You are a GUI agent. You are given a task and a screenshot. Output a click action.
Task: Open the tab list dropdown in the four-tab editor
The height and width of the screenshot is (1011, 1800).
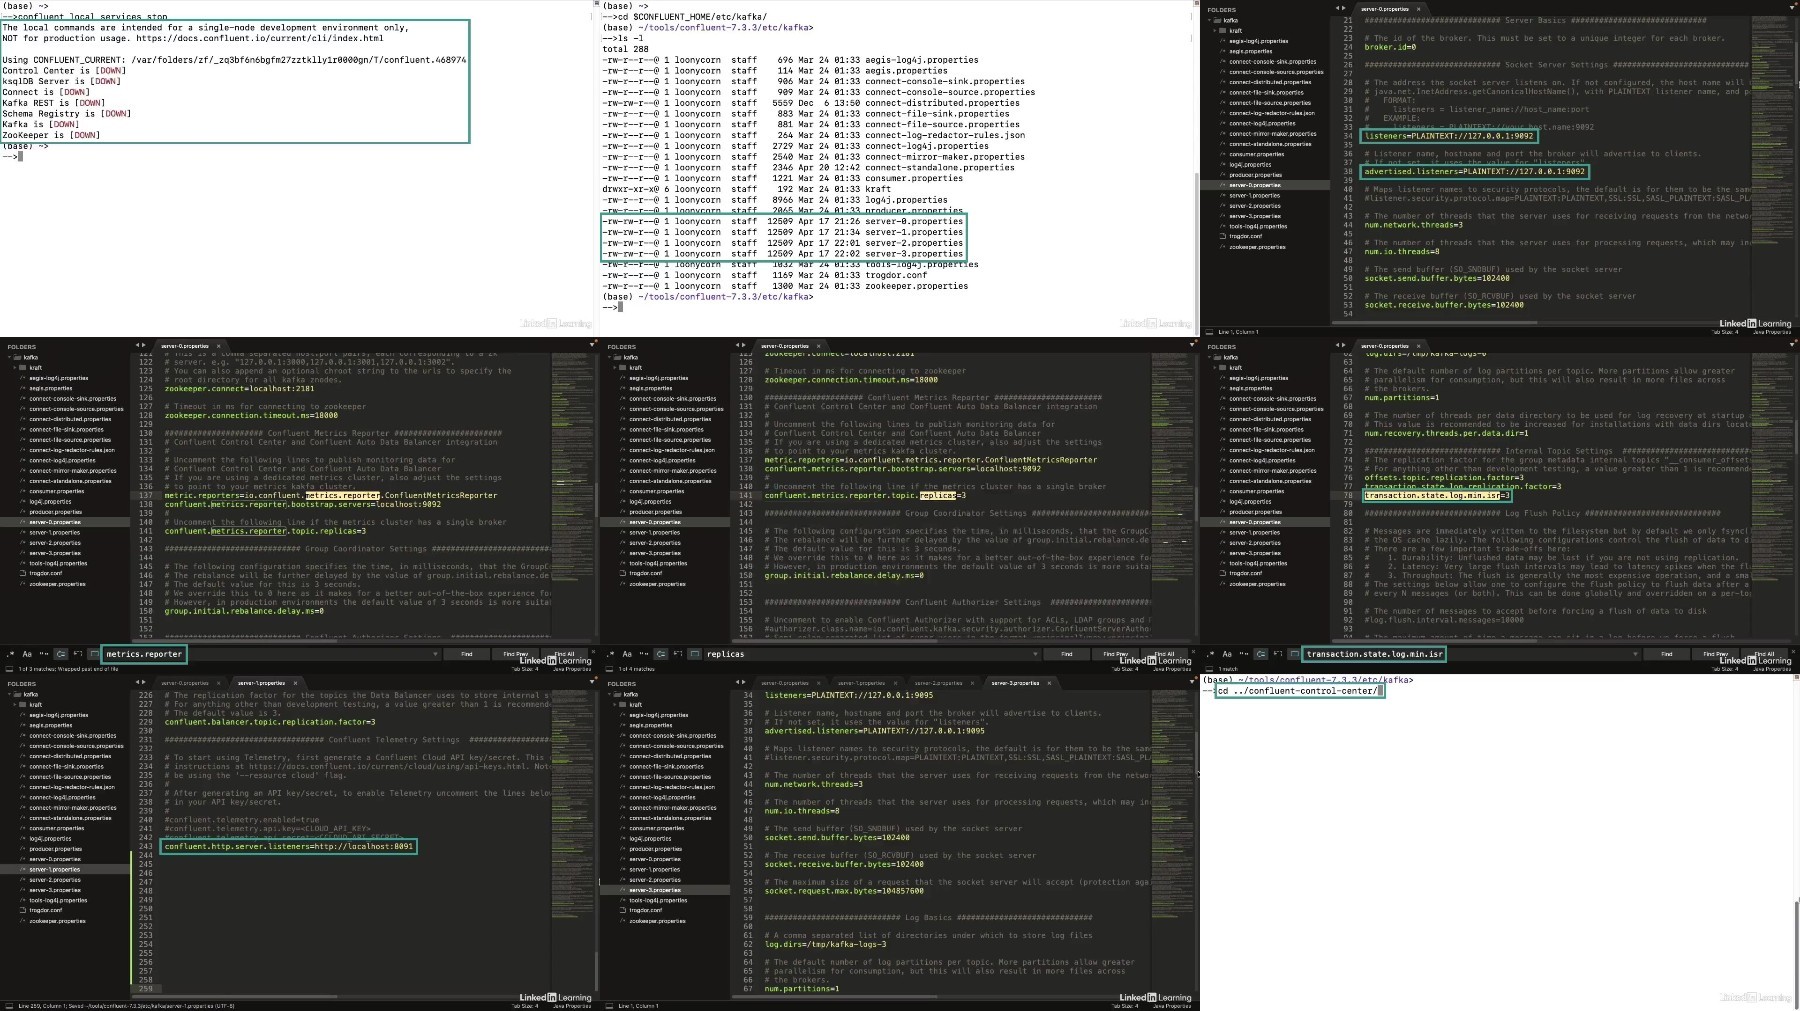point(1192,683)
